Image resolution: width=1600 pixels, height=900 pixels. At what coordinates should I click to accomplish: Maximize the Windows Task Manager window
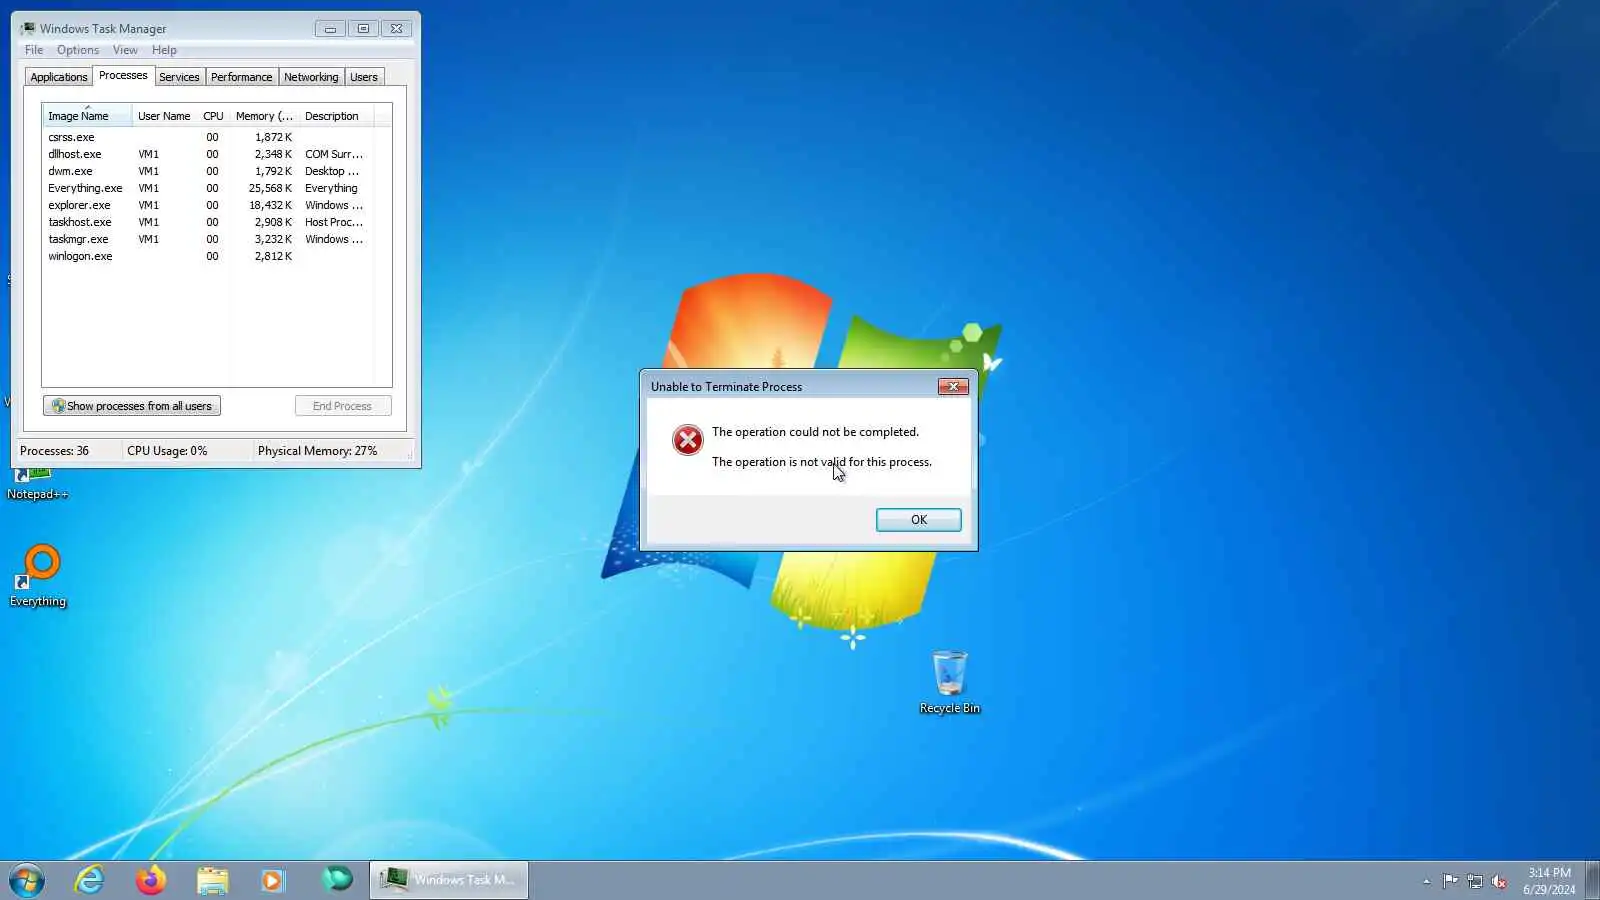tap(363, 29)
